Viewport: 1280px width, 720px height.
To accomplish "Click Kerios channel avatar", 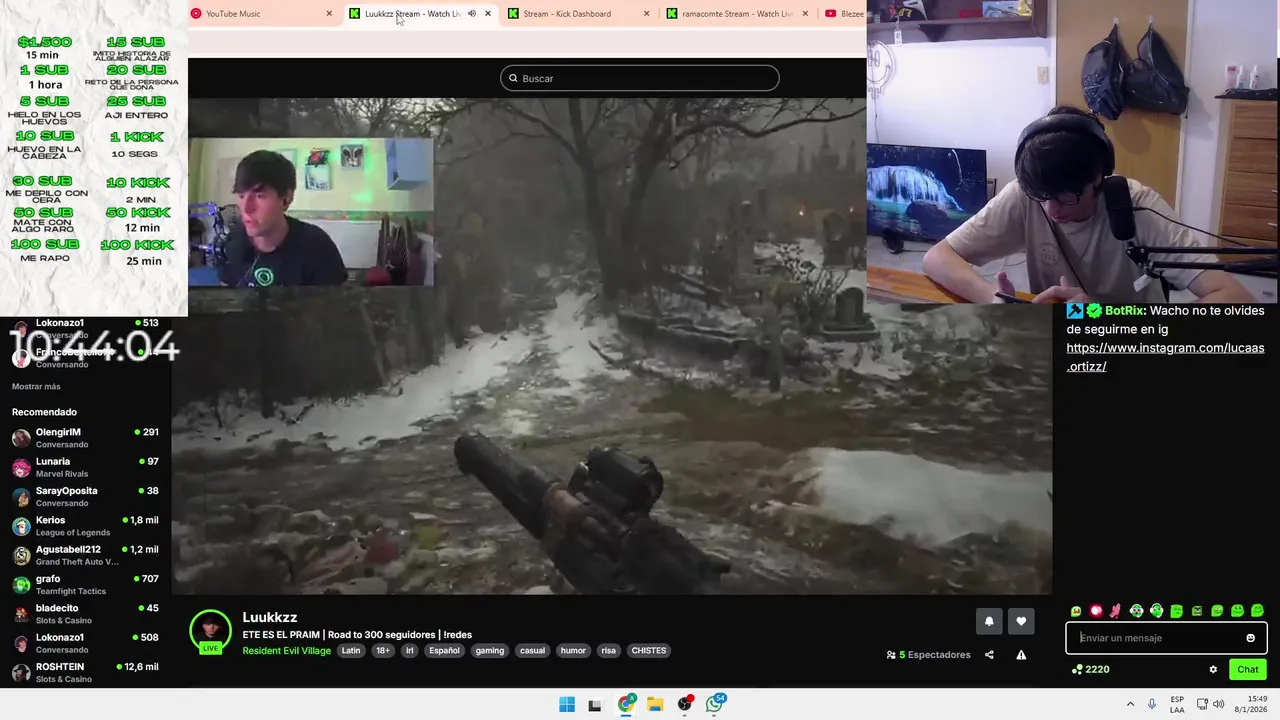I will point(21,526).
